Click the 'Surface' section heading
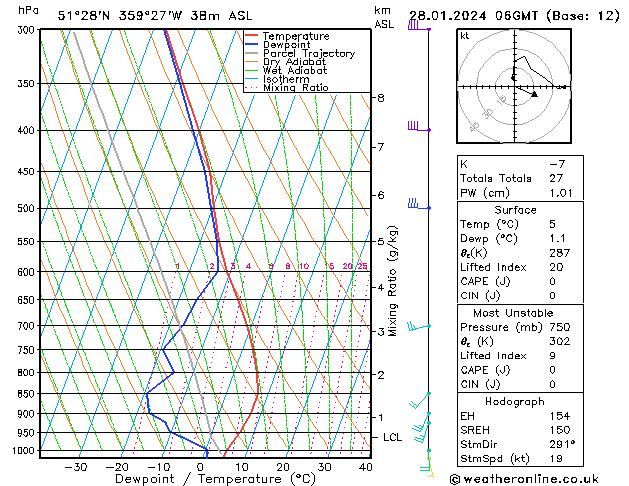 (515, 210)
